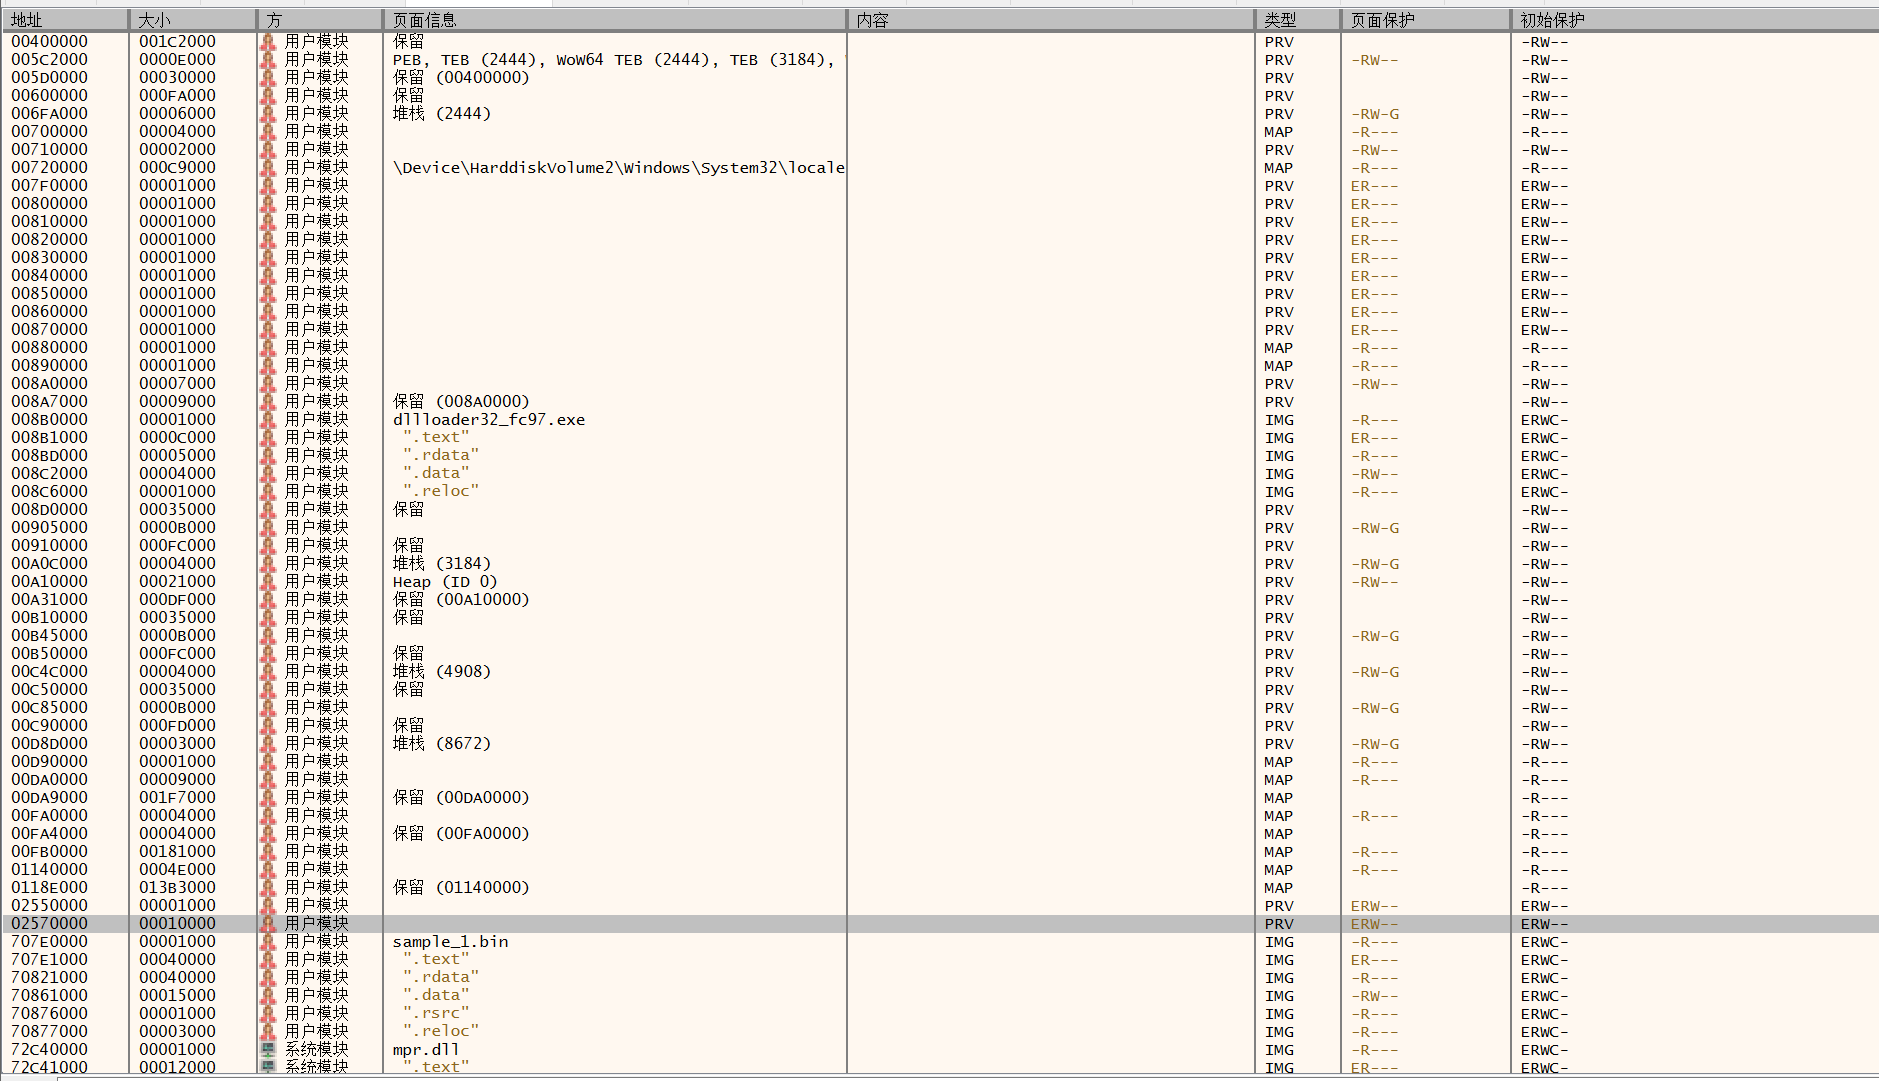
Task: Click user module icon in row 00C4C000
Action: [x=268, y=672]
